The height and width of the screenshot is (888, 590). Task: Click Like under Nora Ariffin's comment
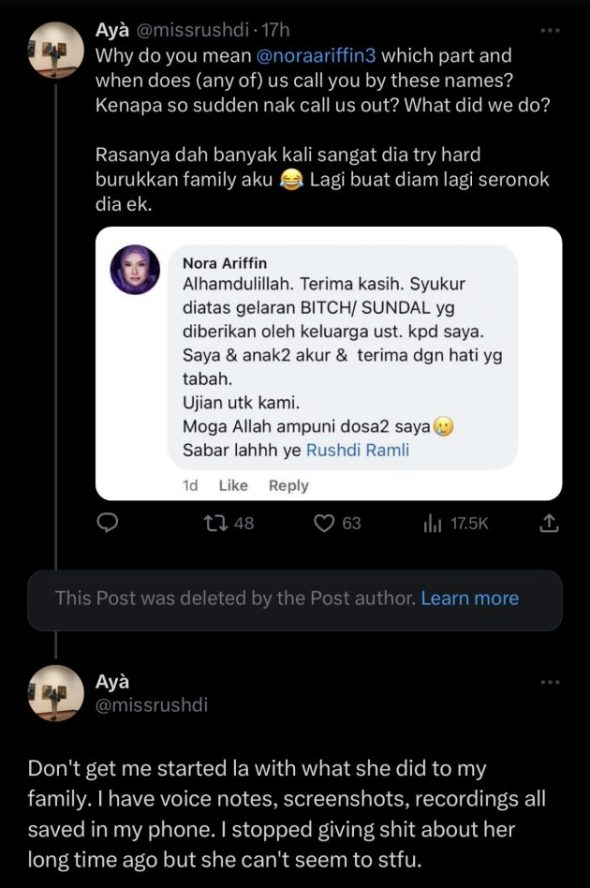(x=233, y=485)
